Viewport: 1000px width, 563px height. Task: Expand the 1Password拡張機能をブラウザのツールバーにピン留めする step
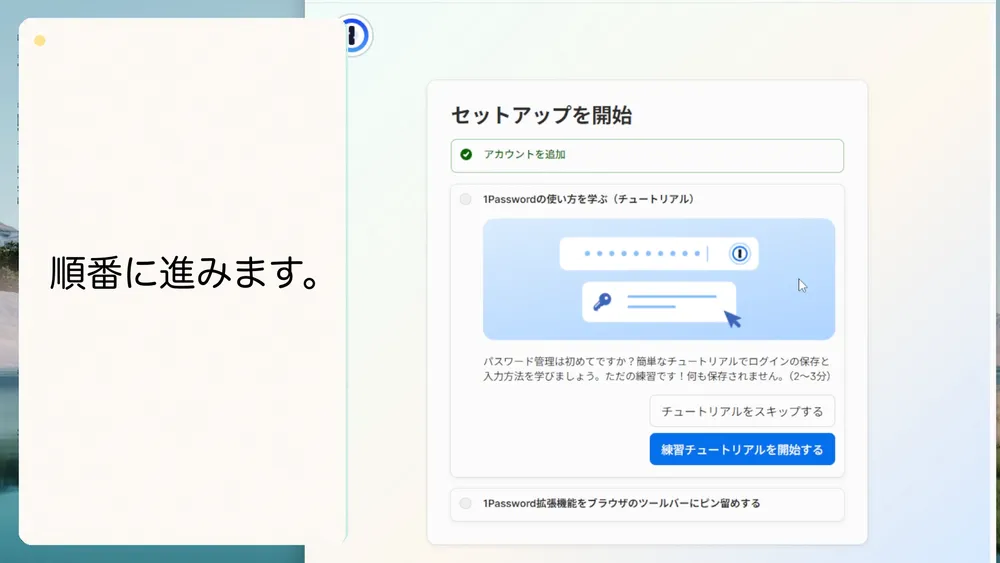coord(647,504)
